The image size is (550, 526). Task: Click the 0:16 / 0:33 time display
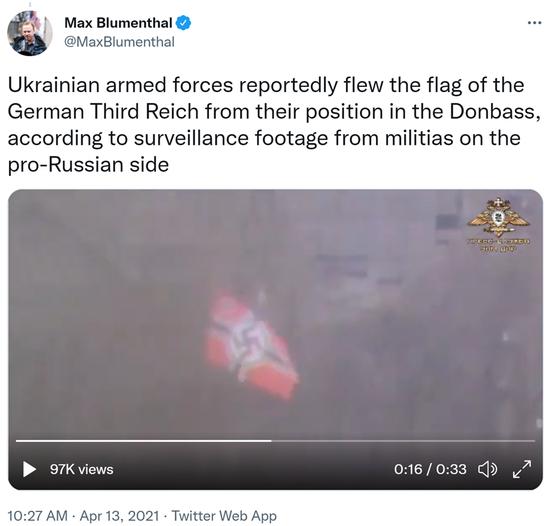pyautogui.click(x=430, y=469)
